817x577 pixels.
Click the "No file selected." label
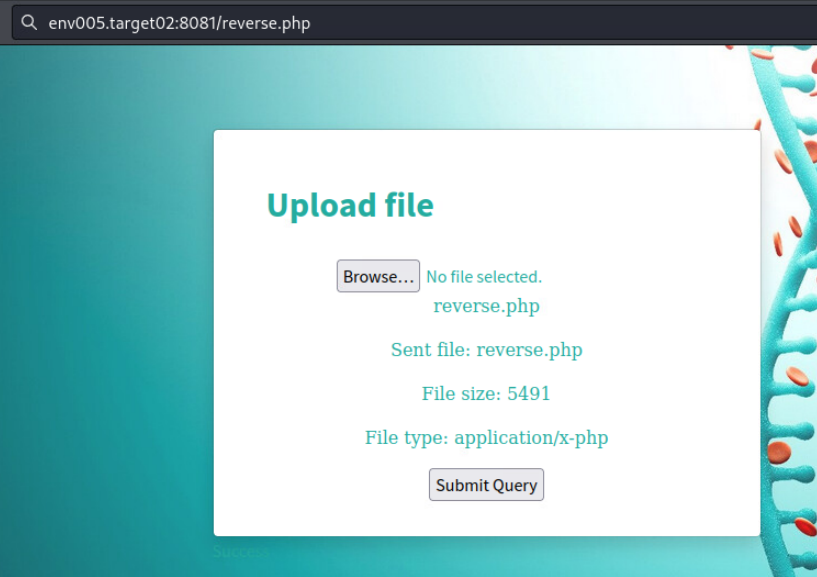pos(484,277)
